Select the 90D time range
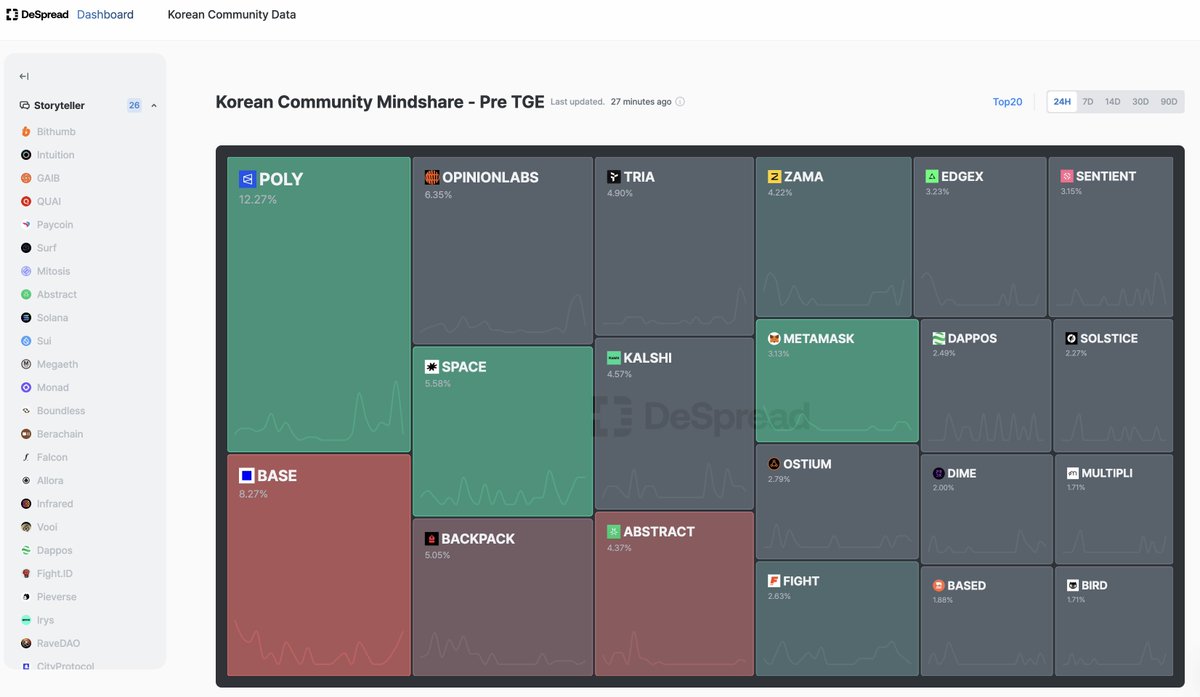 click(1168, 102)
